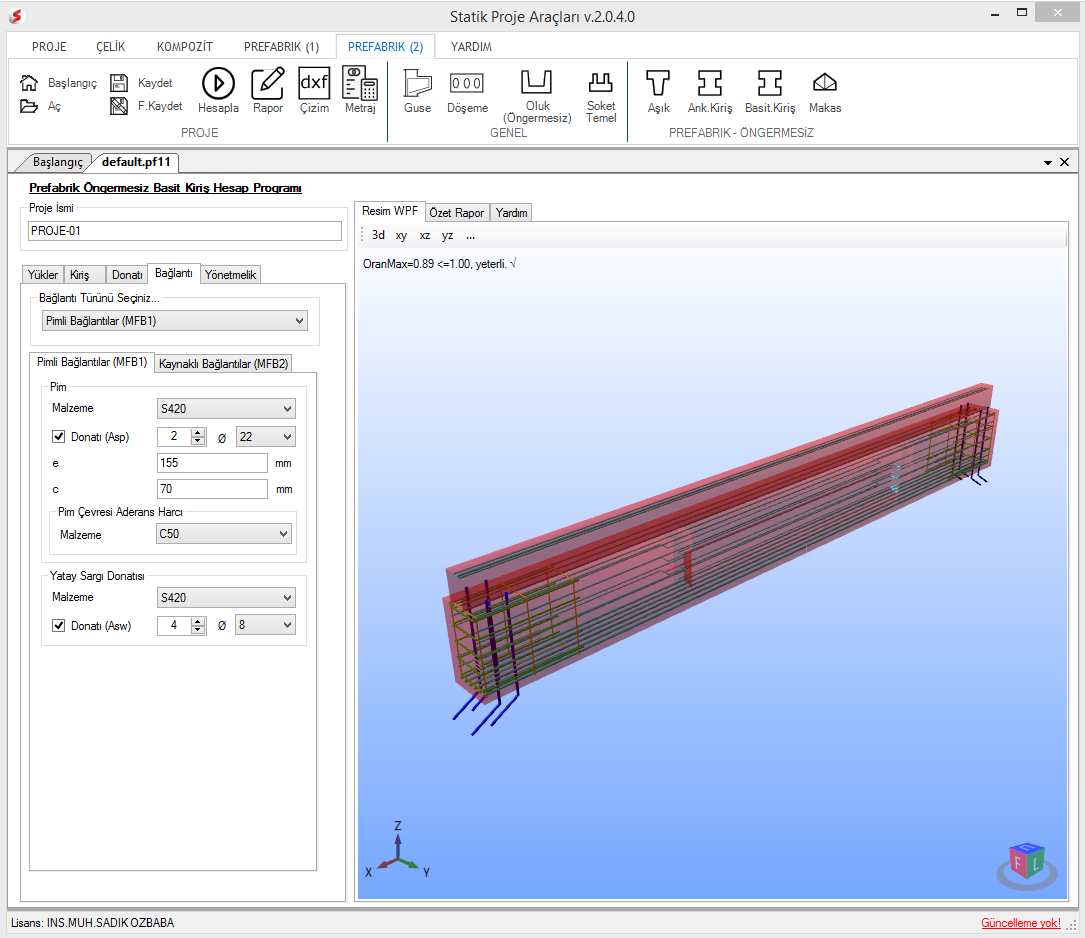Select the Guse tool

click(x=417, y=83)
